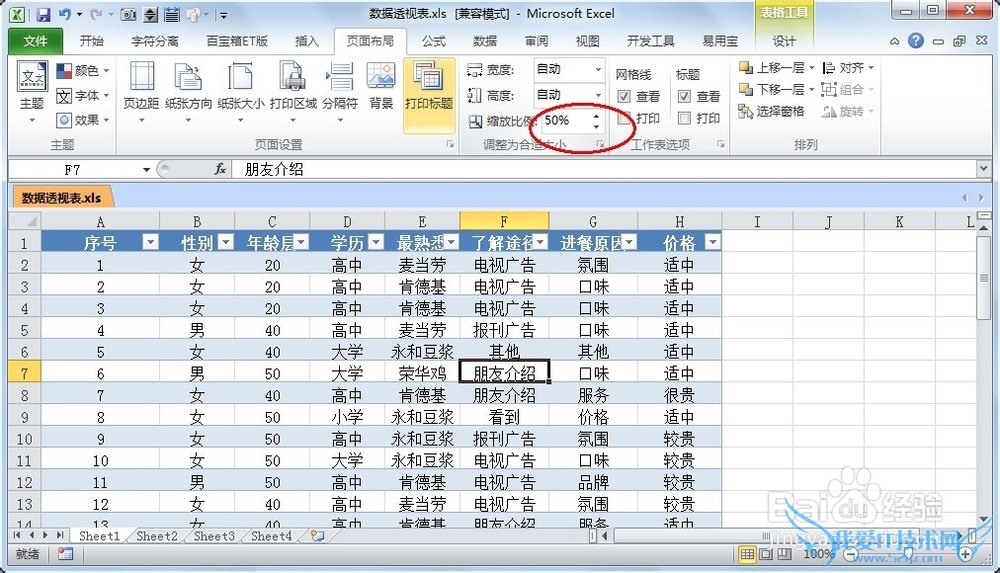1000x573 pixels.
Task: Toggle Gridlines View (查看) checkbox
Action: point(624,96)
